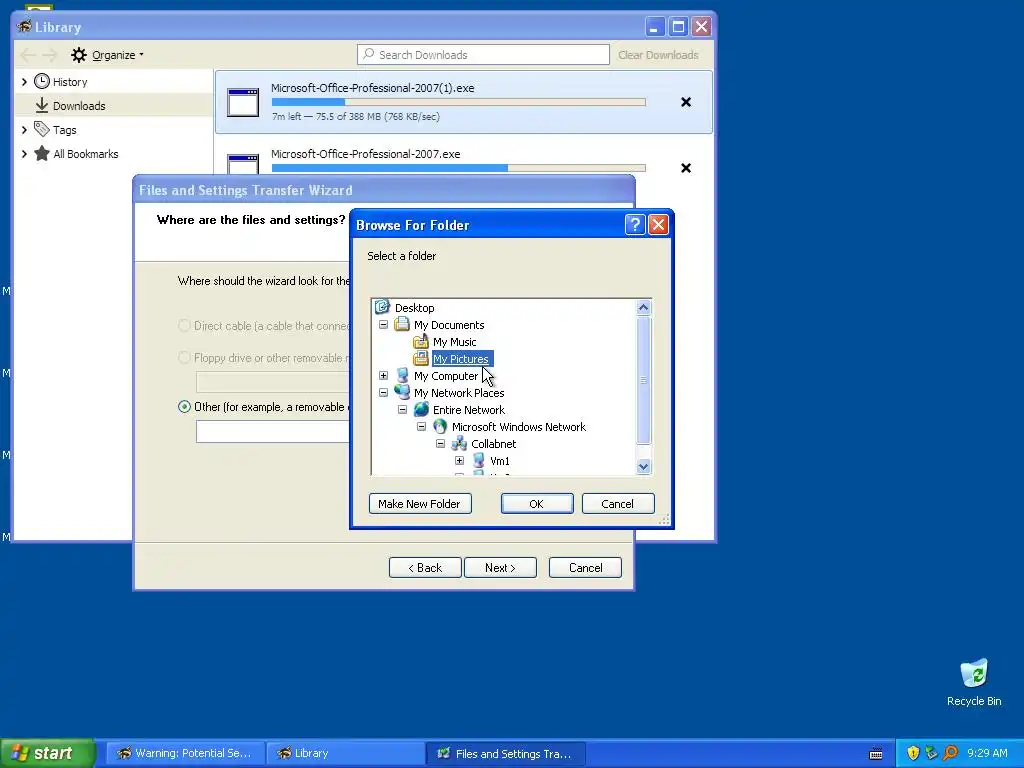
Task: Cancel the Microsoft-Office-Professional-2007.exe download
Action: click(x=686, y=168)
